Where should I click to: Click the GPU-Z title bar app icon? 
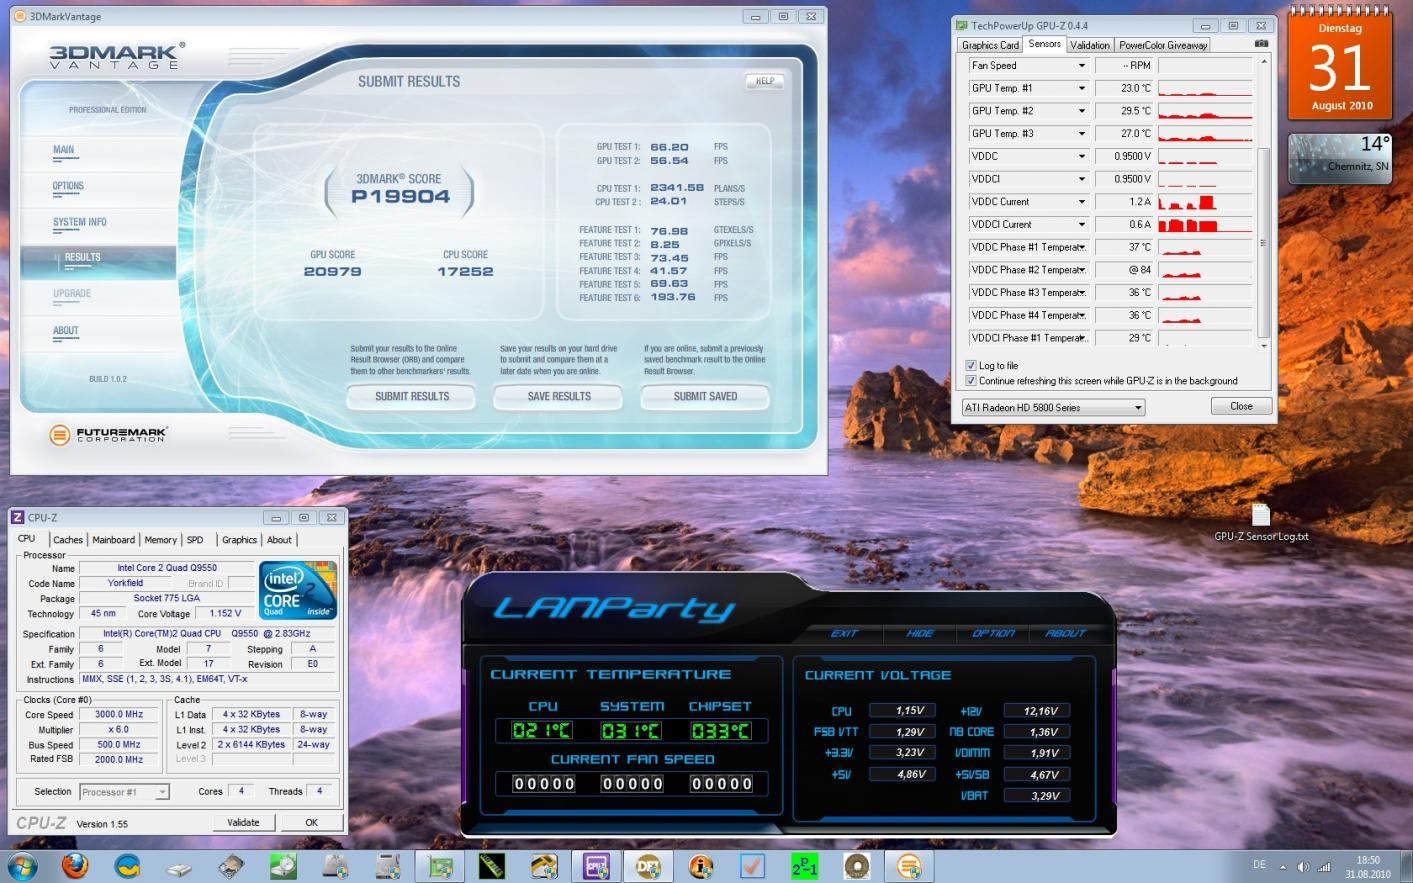point(962,26)
